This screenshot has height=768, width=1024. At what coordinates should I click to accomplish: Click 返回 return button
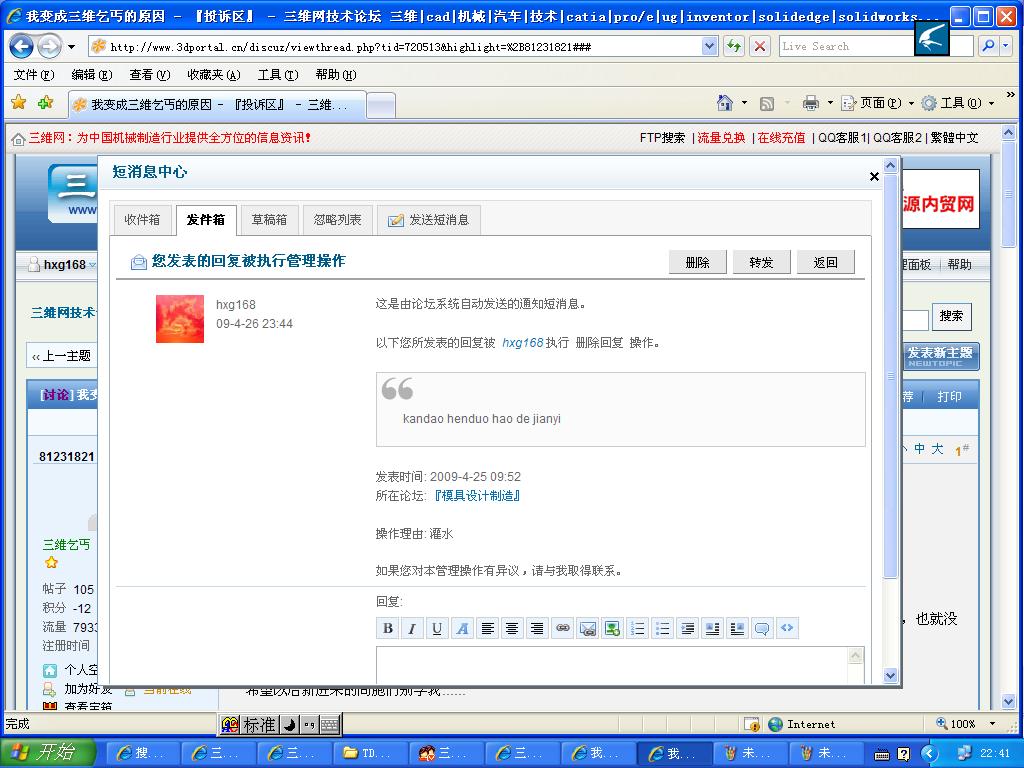(x=825, y=263)
